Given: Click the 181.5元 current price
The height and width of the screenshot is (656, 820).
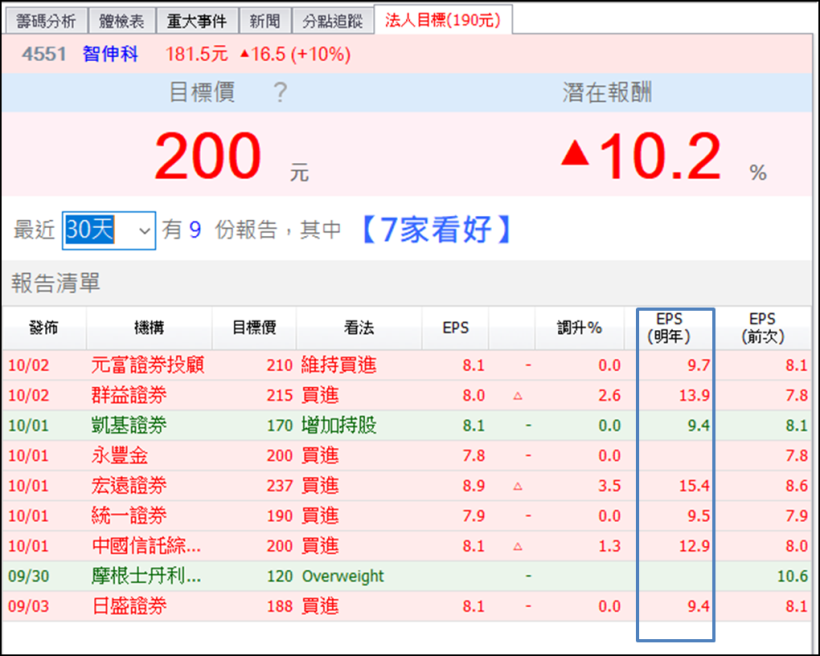Looking at the screenshot, I should coord(197,54).
